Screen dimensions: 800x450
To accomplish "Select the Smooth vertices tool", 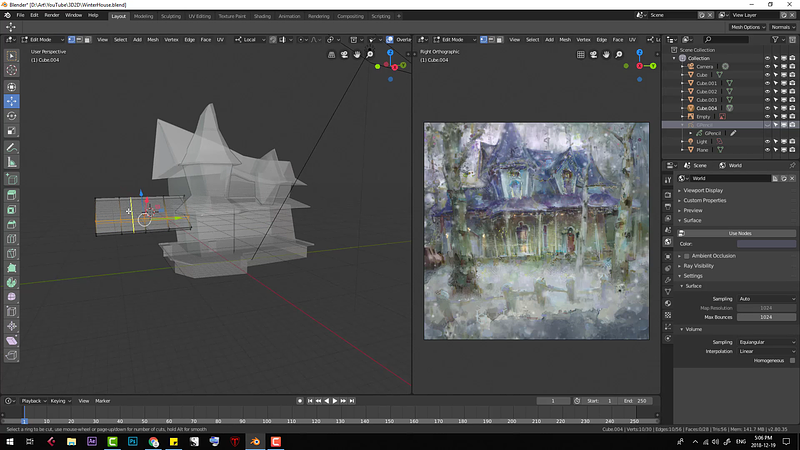I will point(11,297).
